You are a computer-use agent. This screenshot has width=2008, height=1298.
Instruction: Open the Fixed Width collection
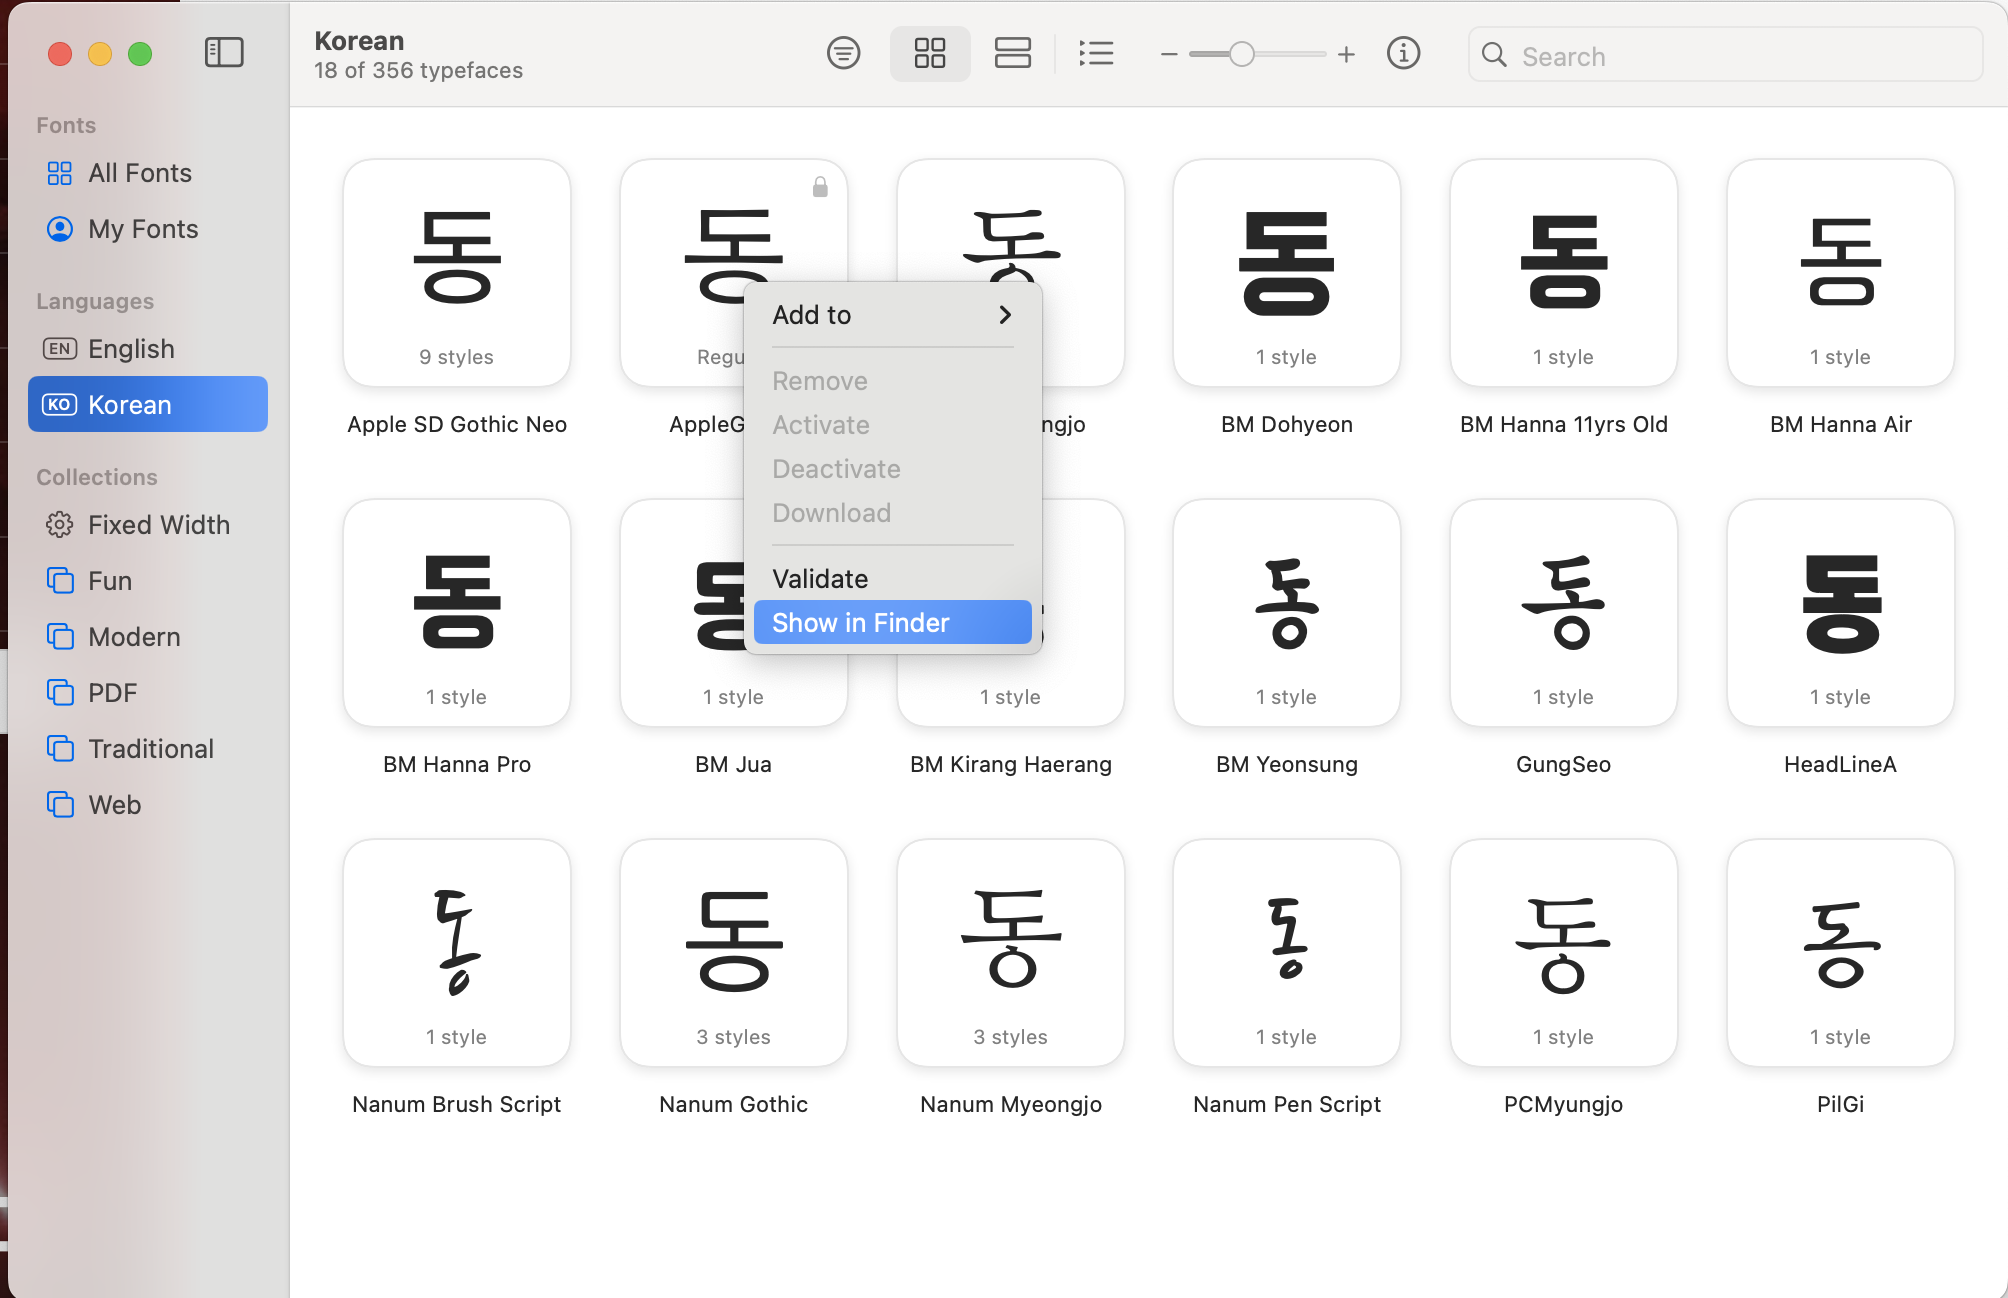(x=158, y=525)
